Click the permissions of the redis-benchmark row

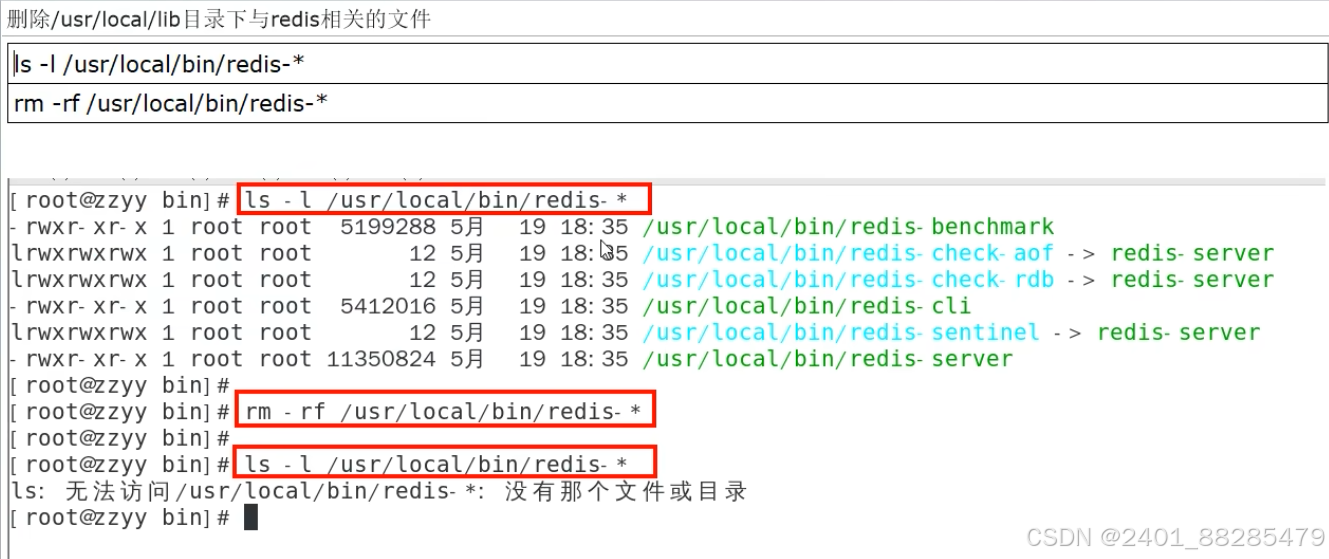(79, 227)
